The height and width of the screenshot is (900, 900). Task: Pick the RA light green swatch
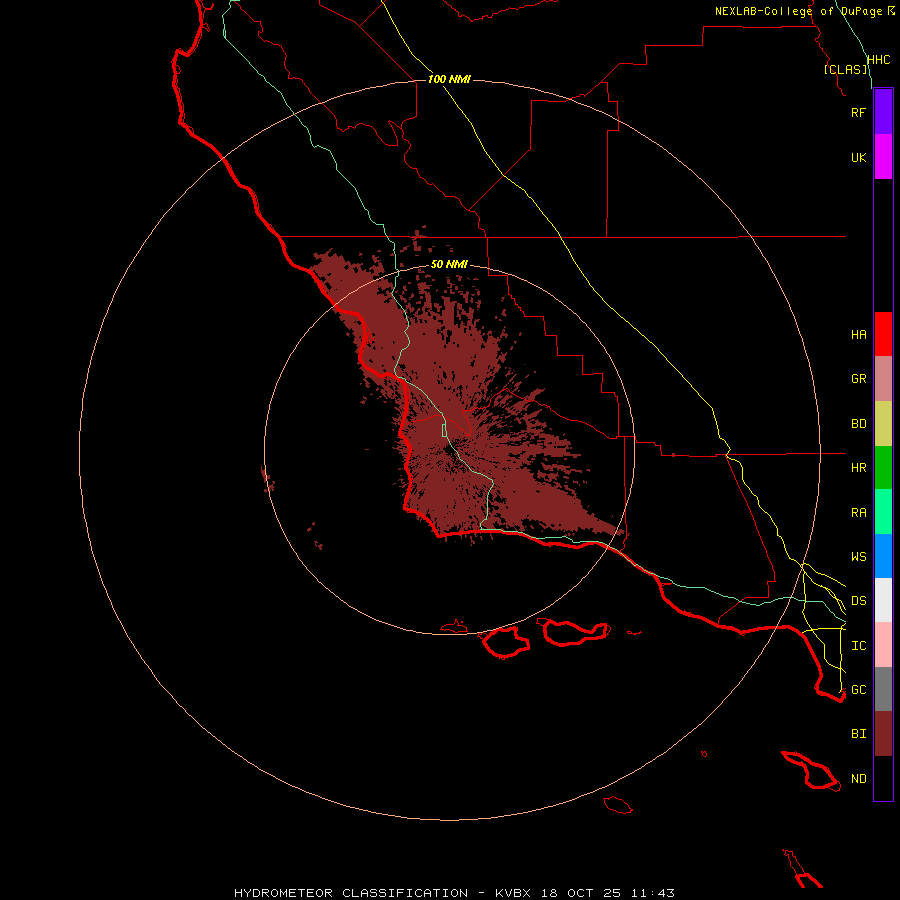(883, 512)
